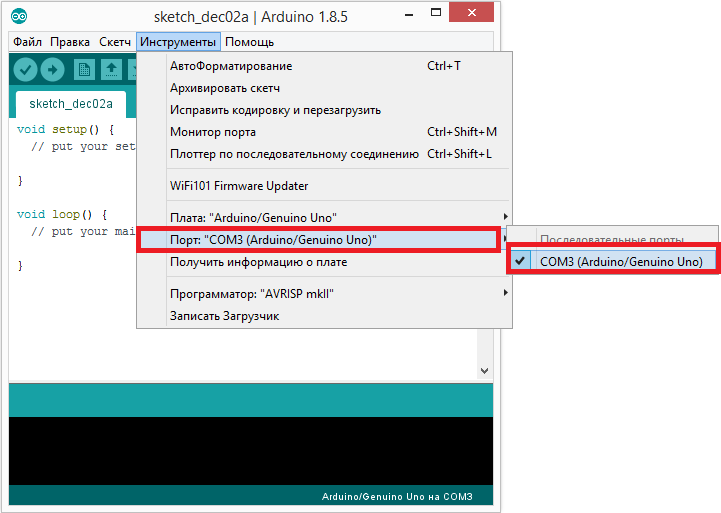Choose АвтоФорматирование menu entry
721x513 pixels.
(325, 66)
